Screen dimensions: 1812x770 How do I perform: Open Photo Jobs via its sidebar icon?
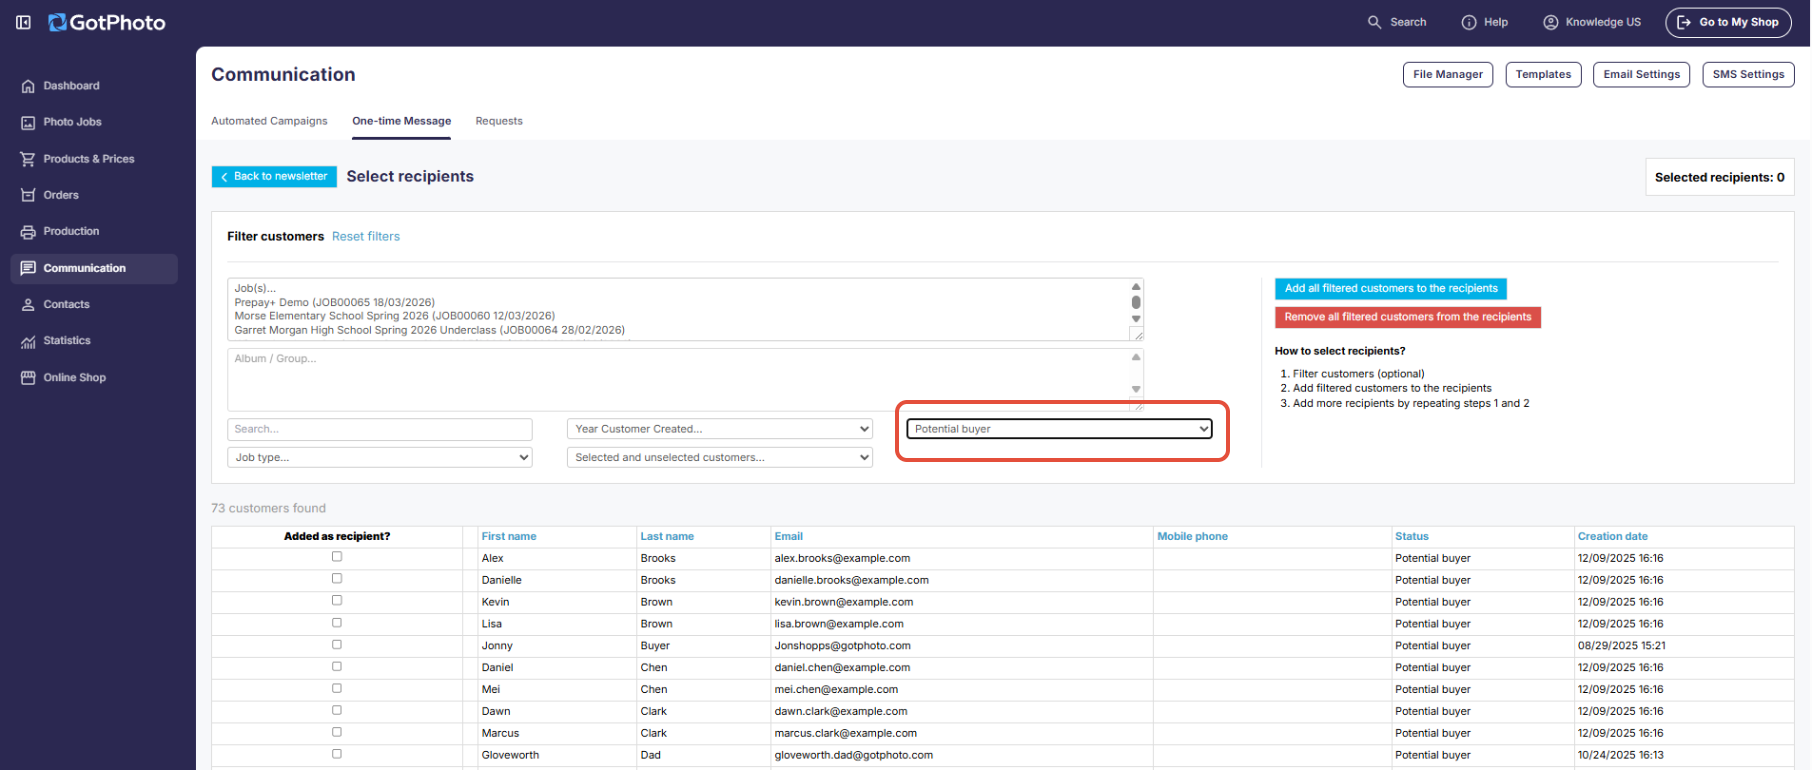28,122
